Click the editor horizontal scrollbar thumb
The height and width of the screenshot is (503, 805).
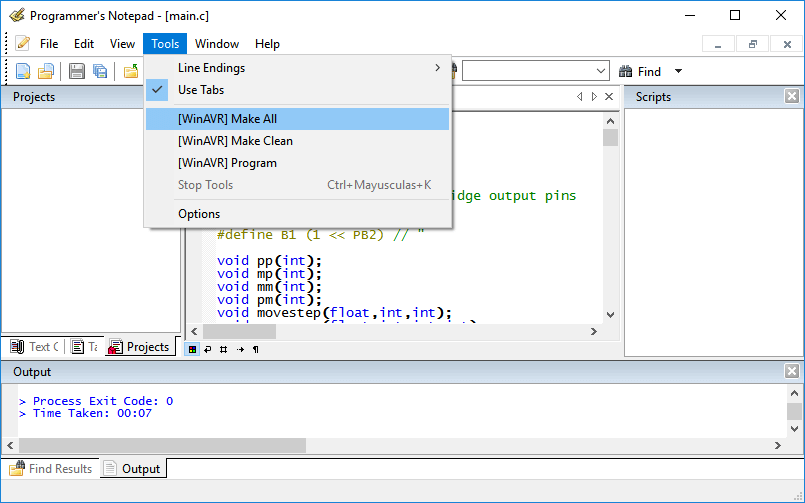pyautogui.click(x=239, y=332)
